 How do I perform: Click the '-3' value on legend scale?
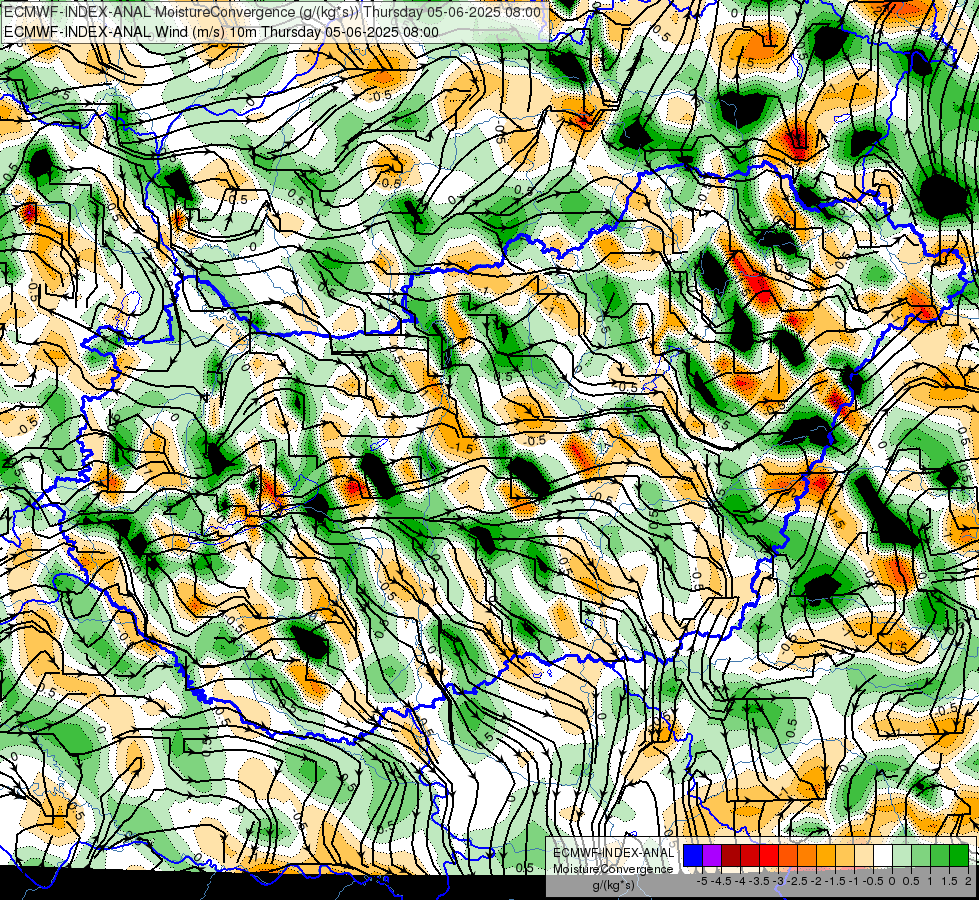tap(779, 881)
